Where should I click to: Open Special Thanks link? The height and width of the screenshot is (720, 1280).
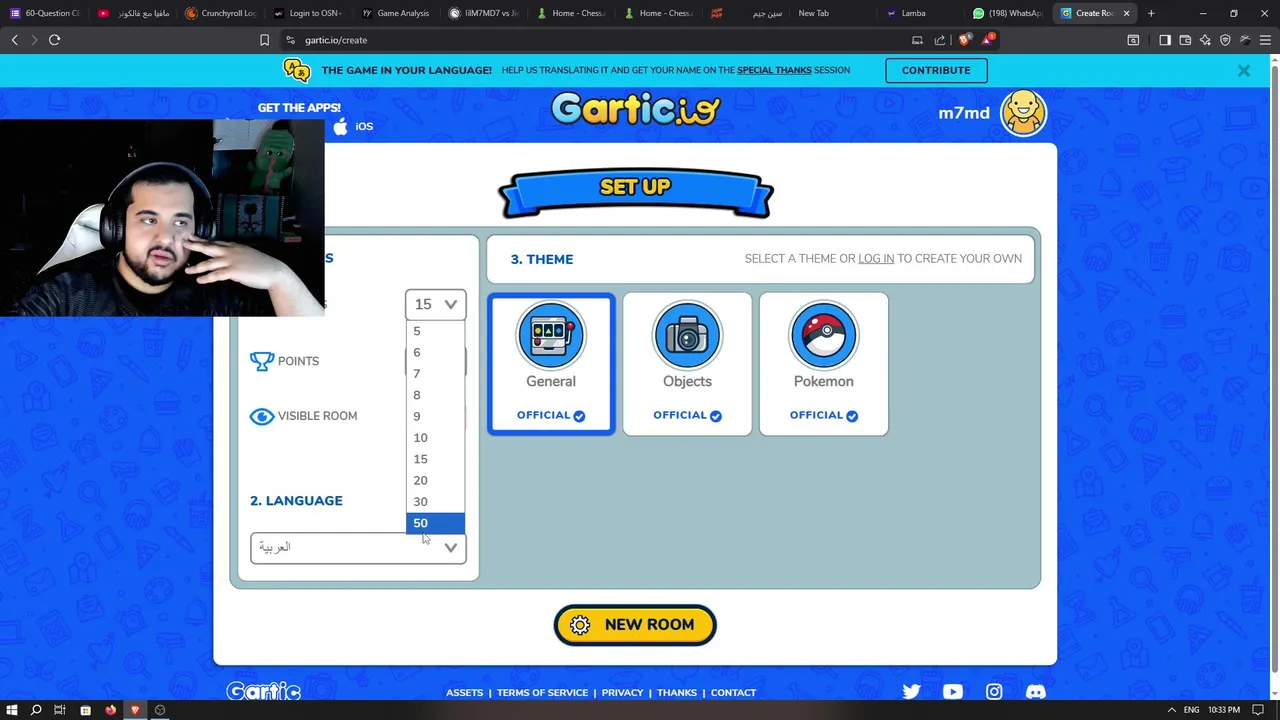pyautogui.click(x=774, y=70)
